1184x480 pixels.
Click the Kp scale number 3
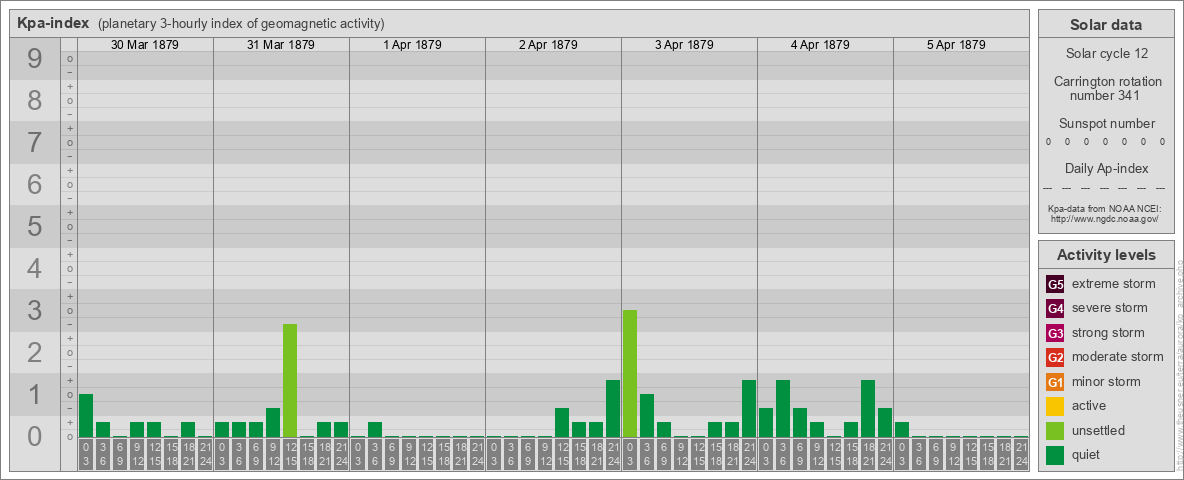(x=34, y=310)
